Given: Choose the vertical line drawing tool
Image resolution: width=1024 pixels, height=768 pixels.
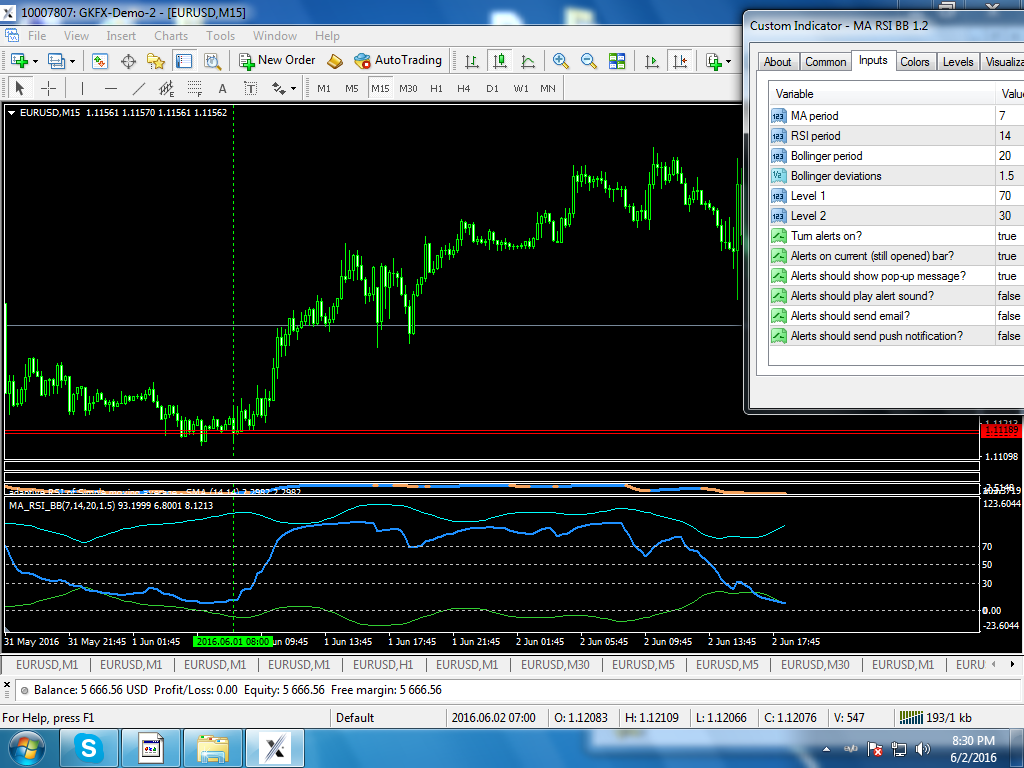Looking at the screenshot, I should [82, 88].
